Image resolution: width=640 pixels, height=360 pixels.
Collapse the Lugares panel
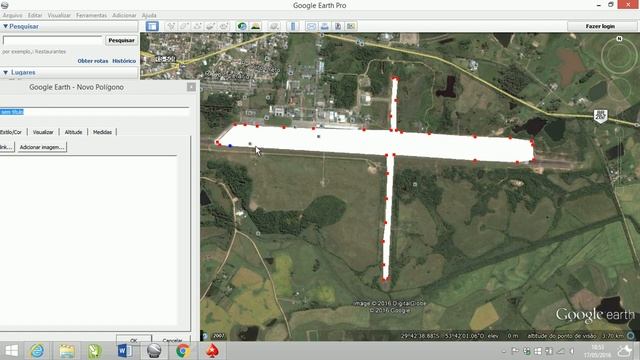5,72
